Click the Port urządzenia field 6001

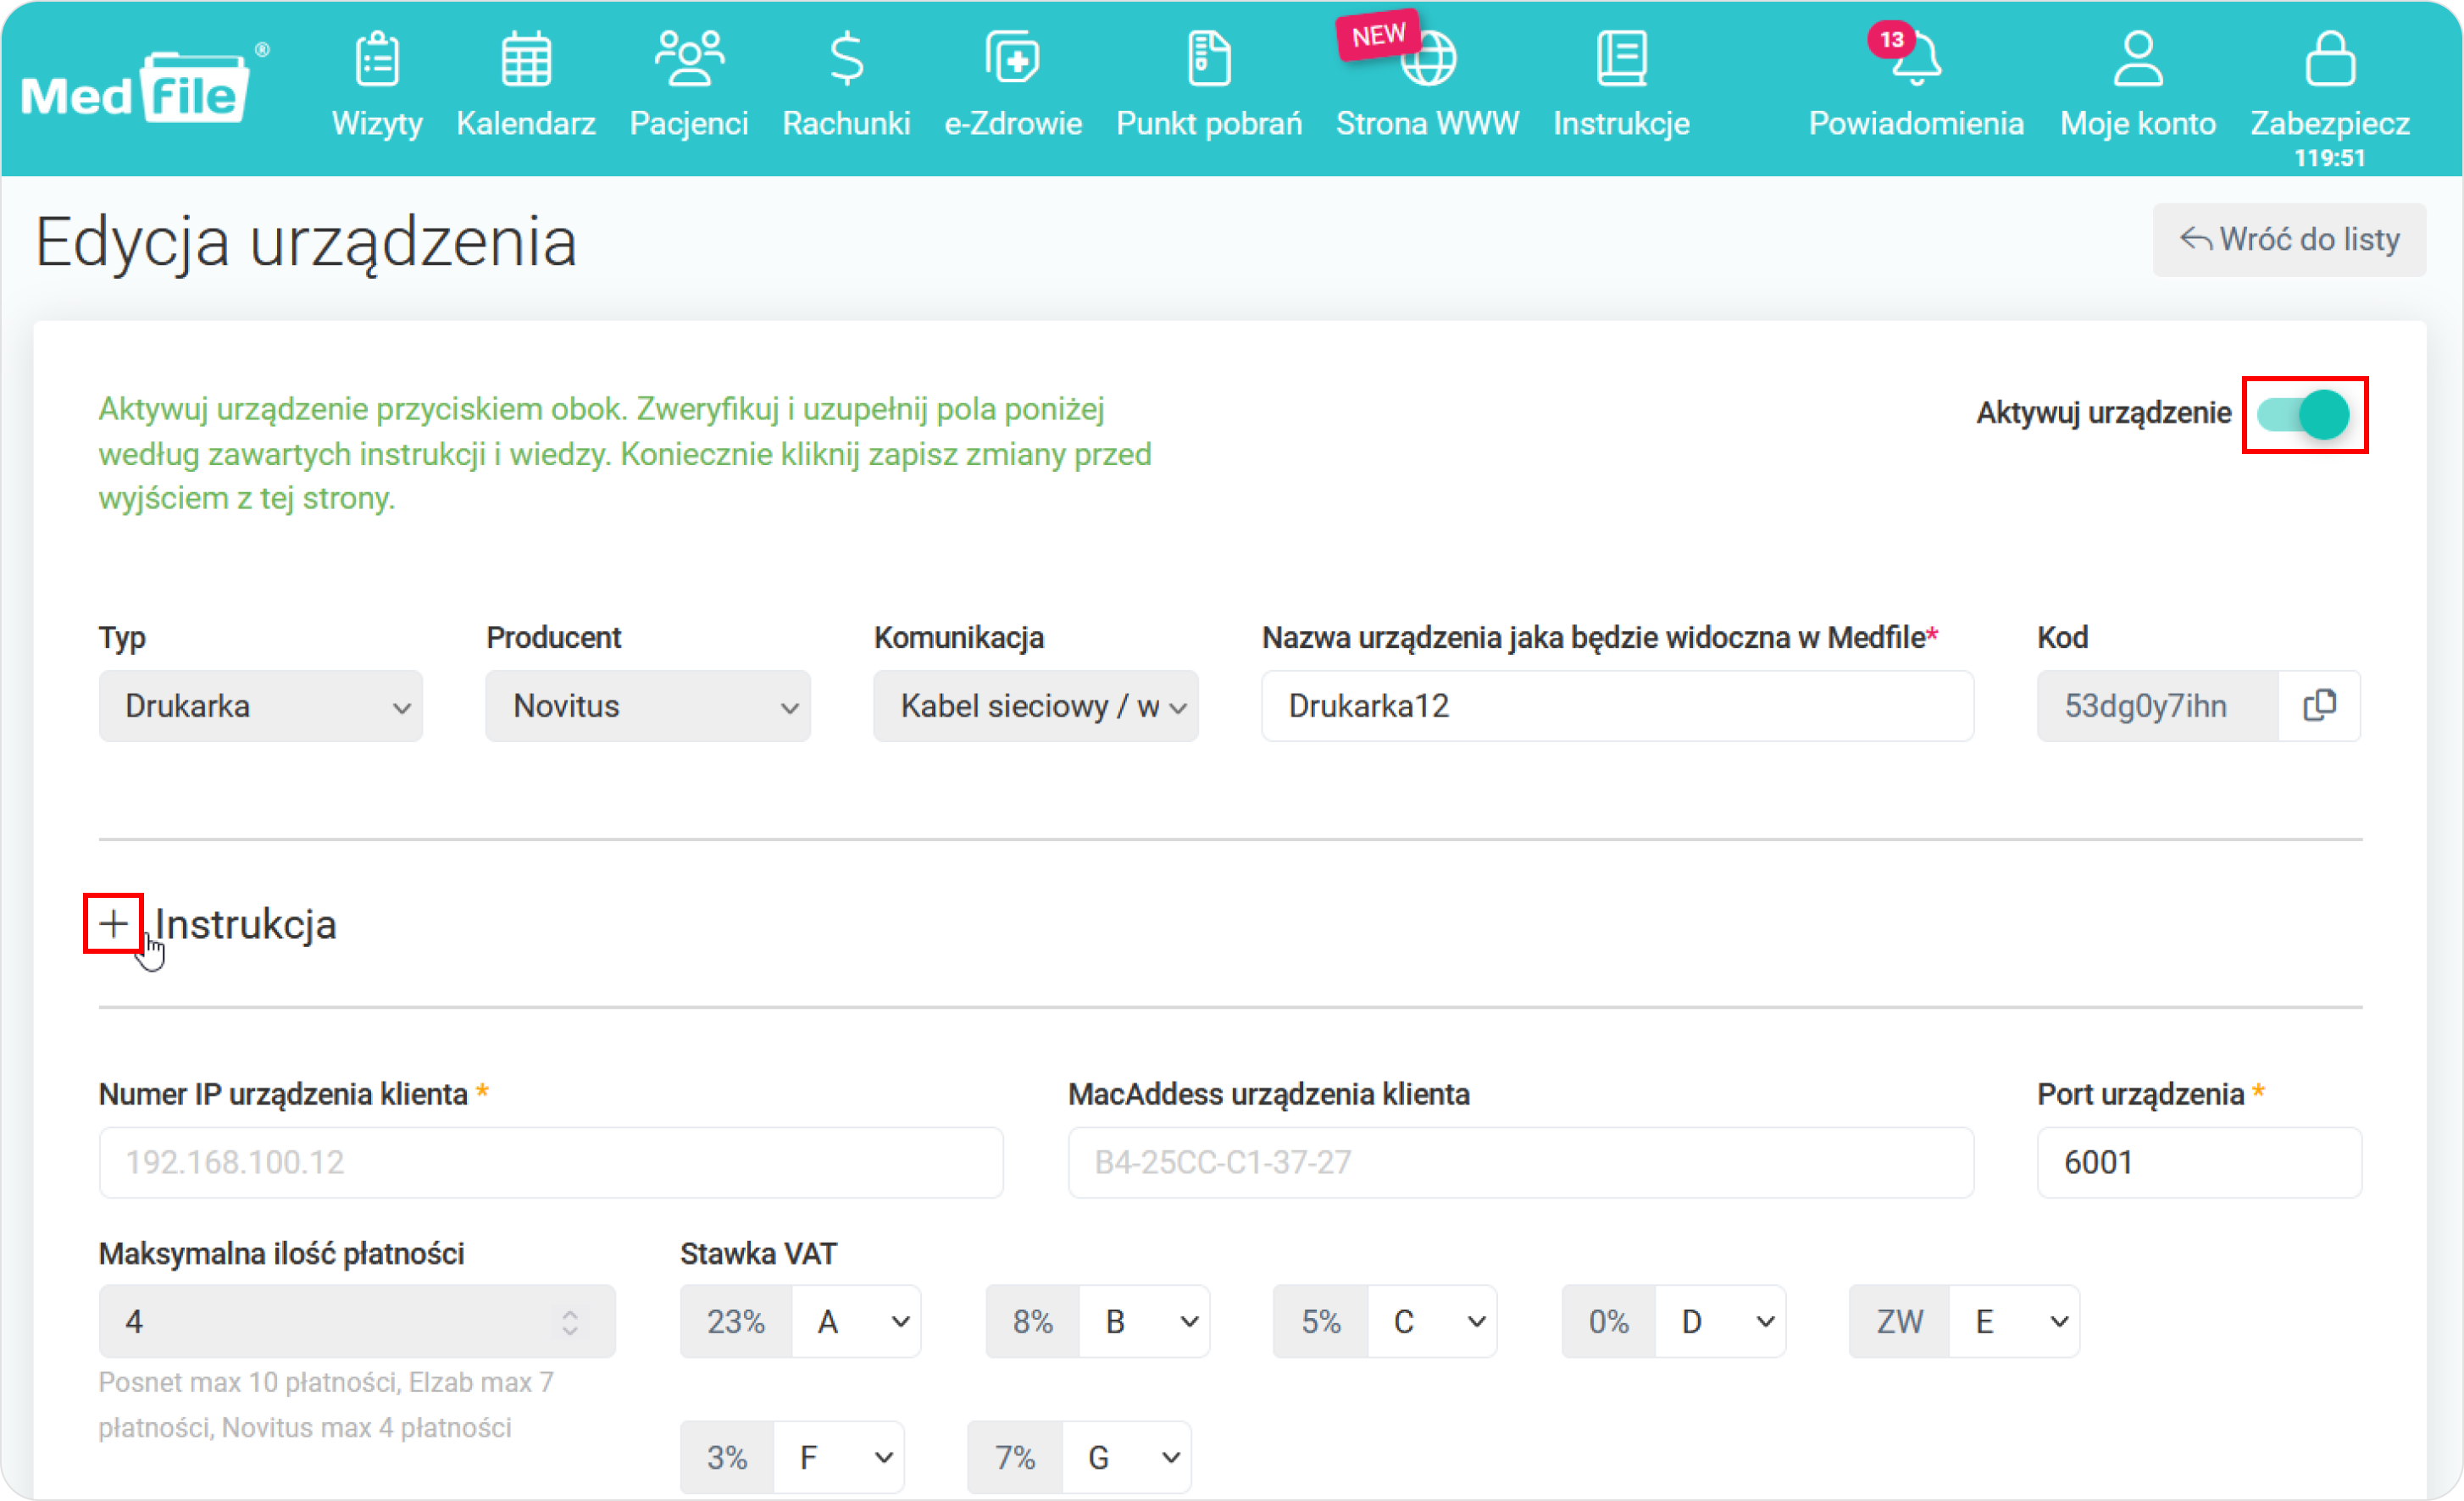2199,1162
